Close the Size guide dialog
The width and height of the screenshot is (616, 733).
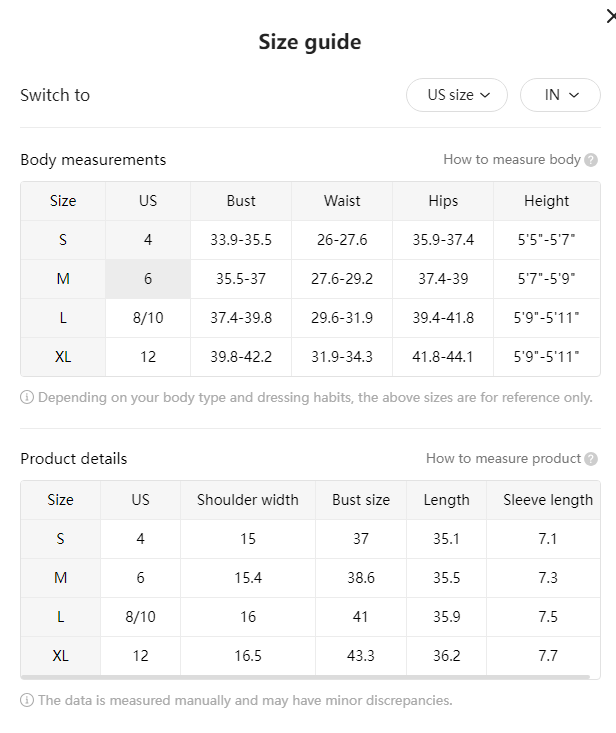pyautogui.click(x=611, y=16)
